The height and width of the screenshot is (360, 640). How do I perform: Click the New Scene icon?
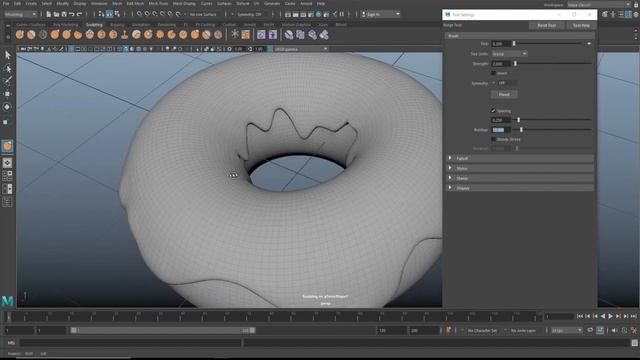pos(48,14)
